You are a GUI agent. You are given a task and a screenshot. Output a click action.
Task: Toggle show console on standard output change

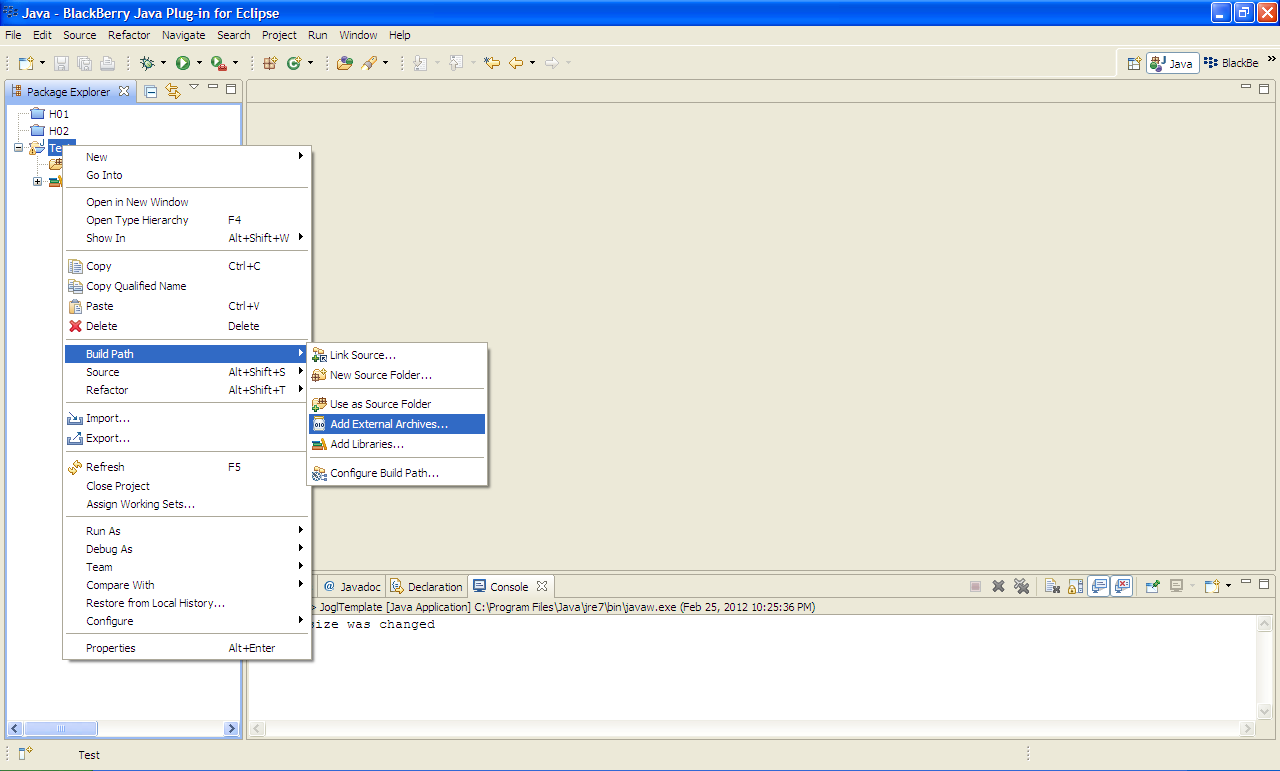click(x=1099, y=586)
